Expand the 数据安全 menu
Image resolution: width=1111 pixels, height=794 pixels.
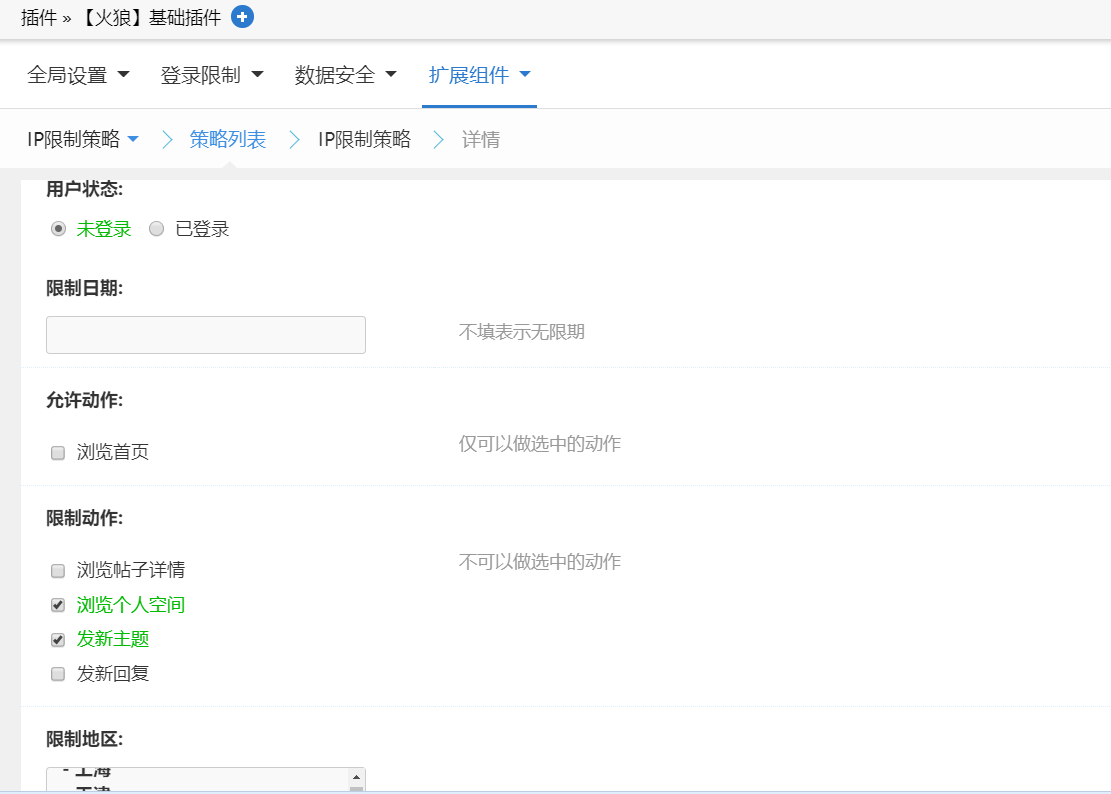345,75
